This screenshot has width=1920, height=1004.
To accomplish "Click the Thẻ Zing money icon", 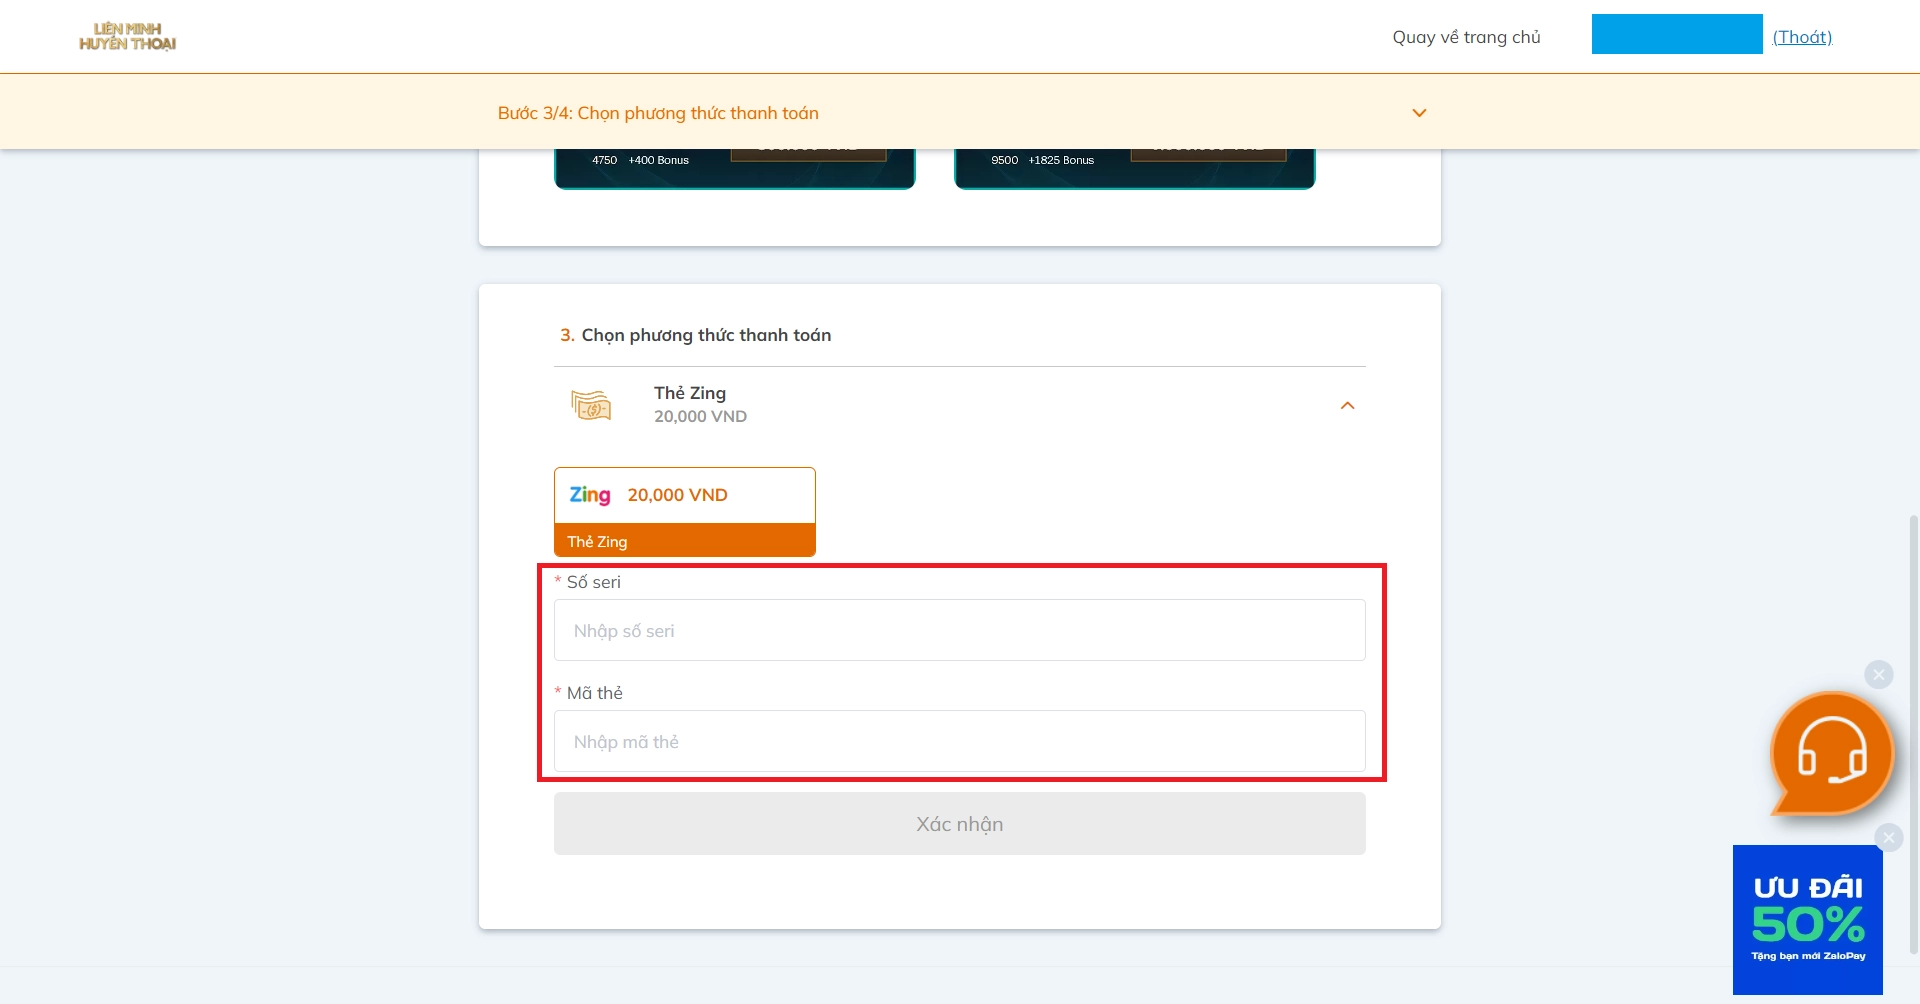I will pyautogui.click(x=591, y=405).
